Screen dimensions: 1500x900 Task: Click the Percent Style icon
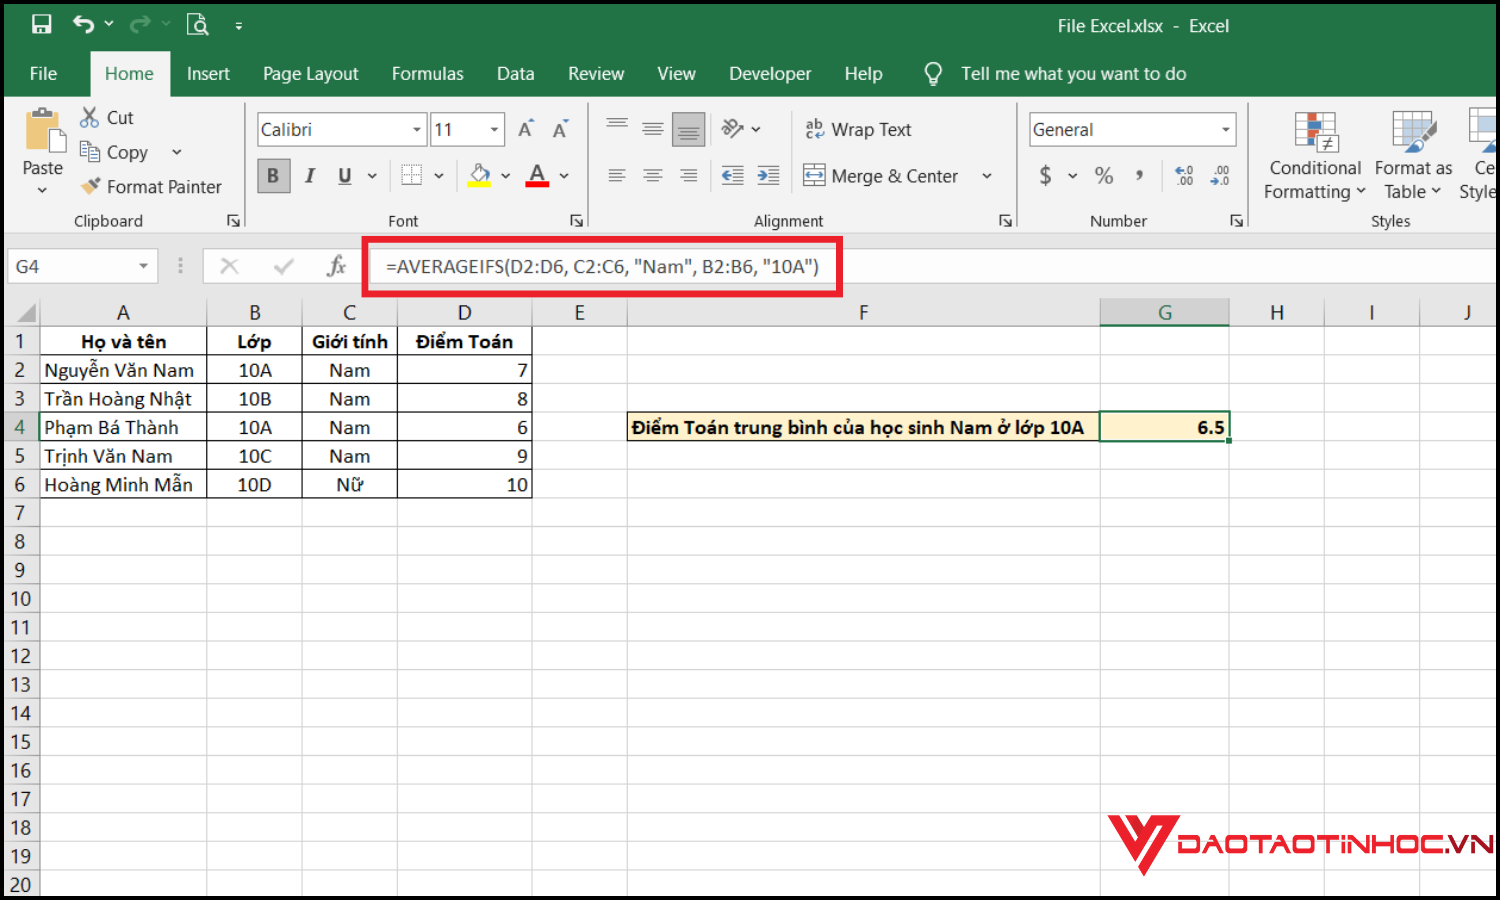tap(1104, 176)
